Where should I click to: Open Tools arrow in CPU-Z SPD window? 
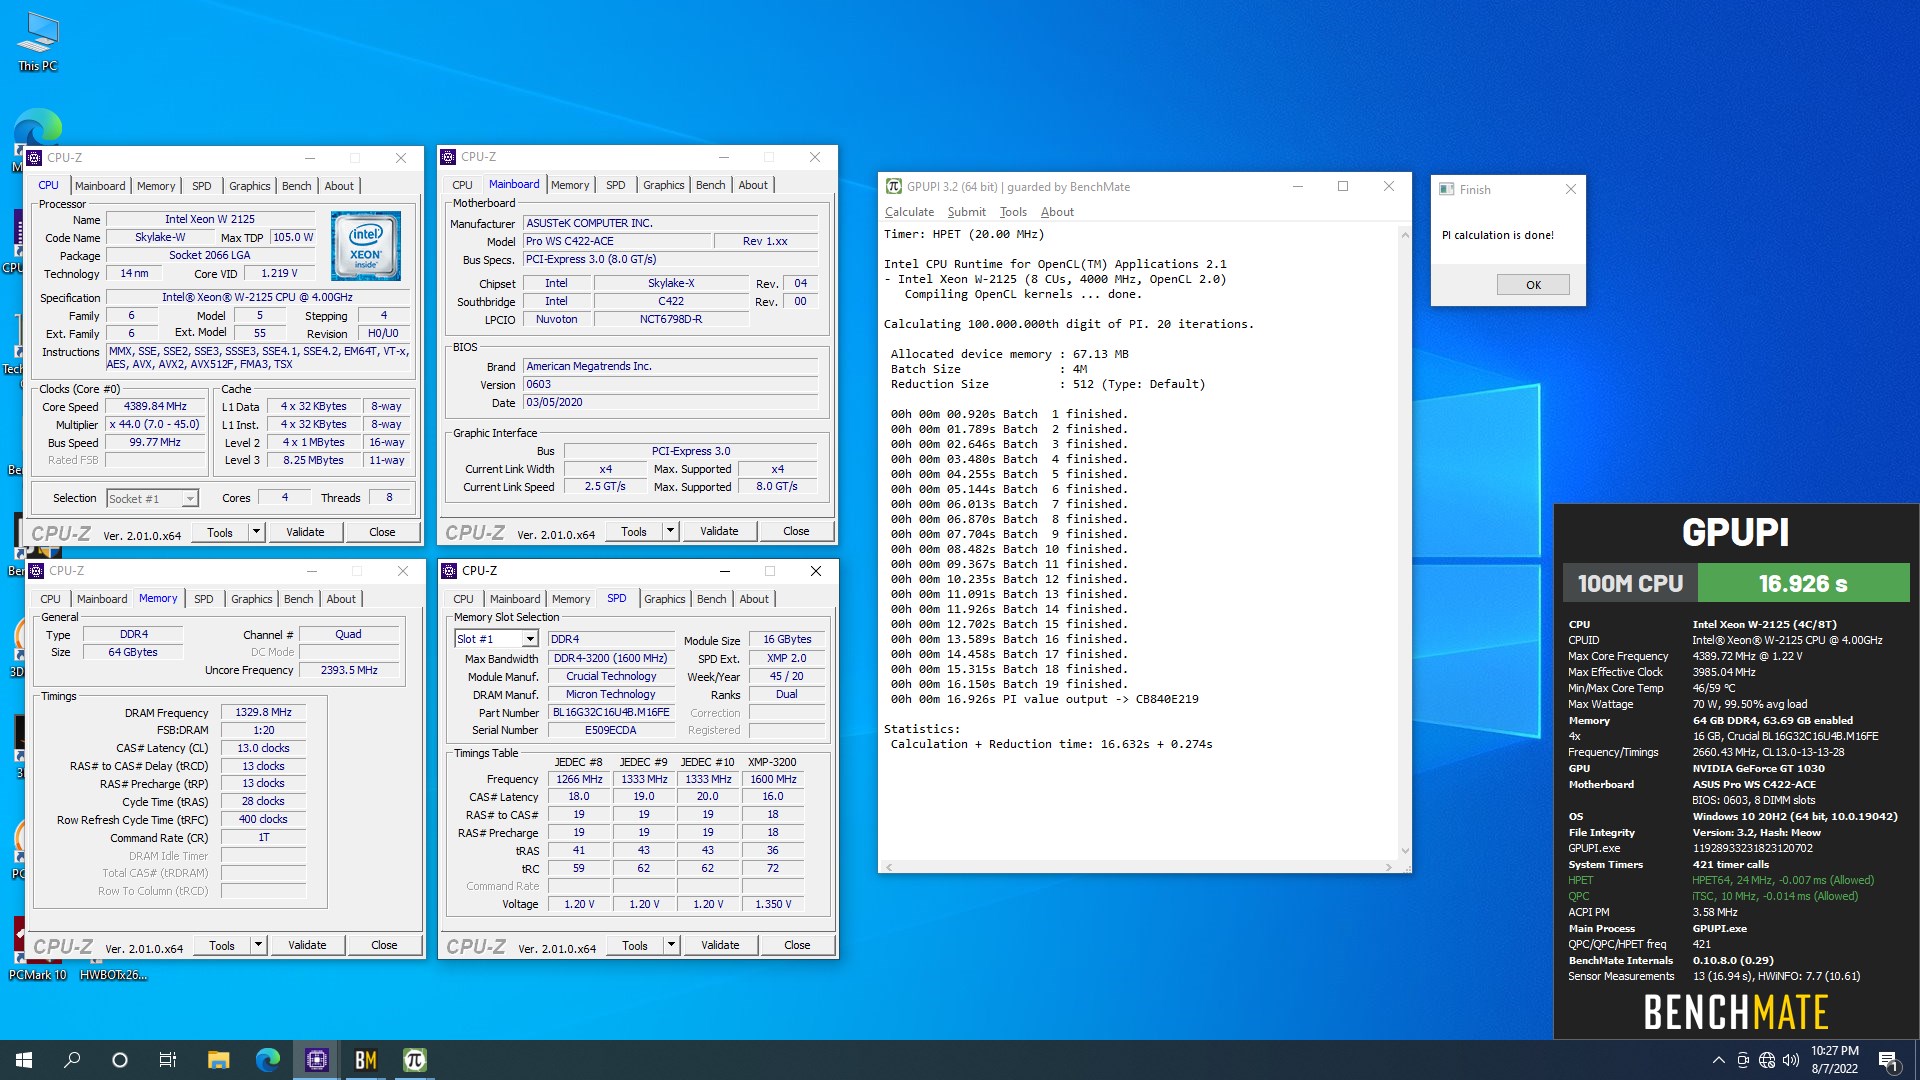coord(672,946)
